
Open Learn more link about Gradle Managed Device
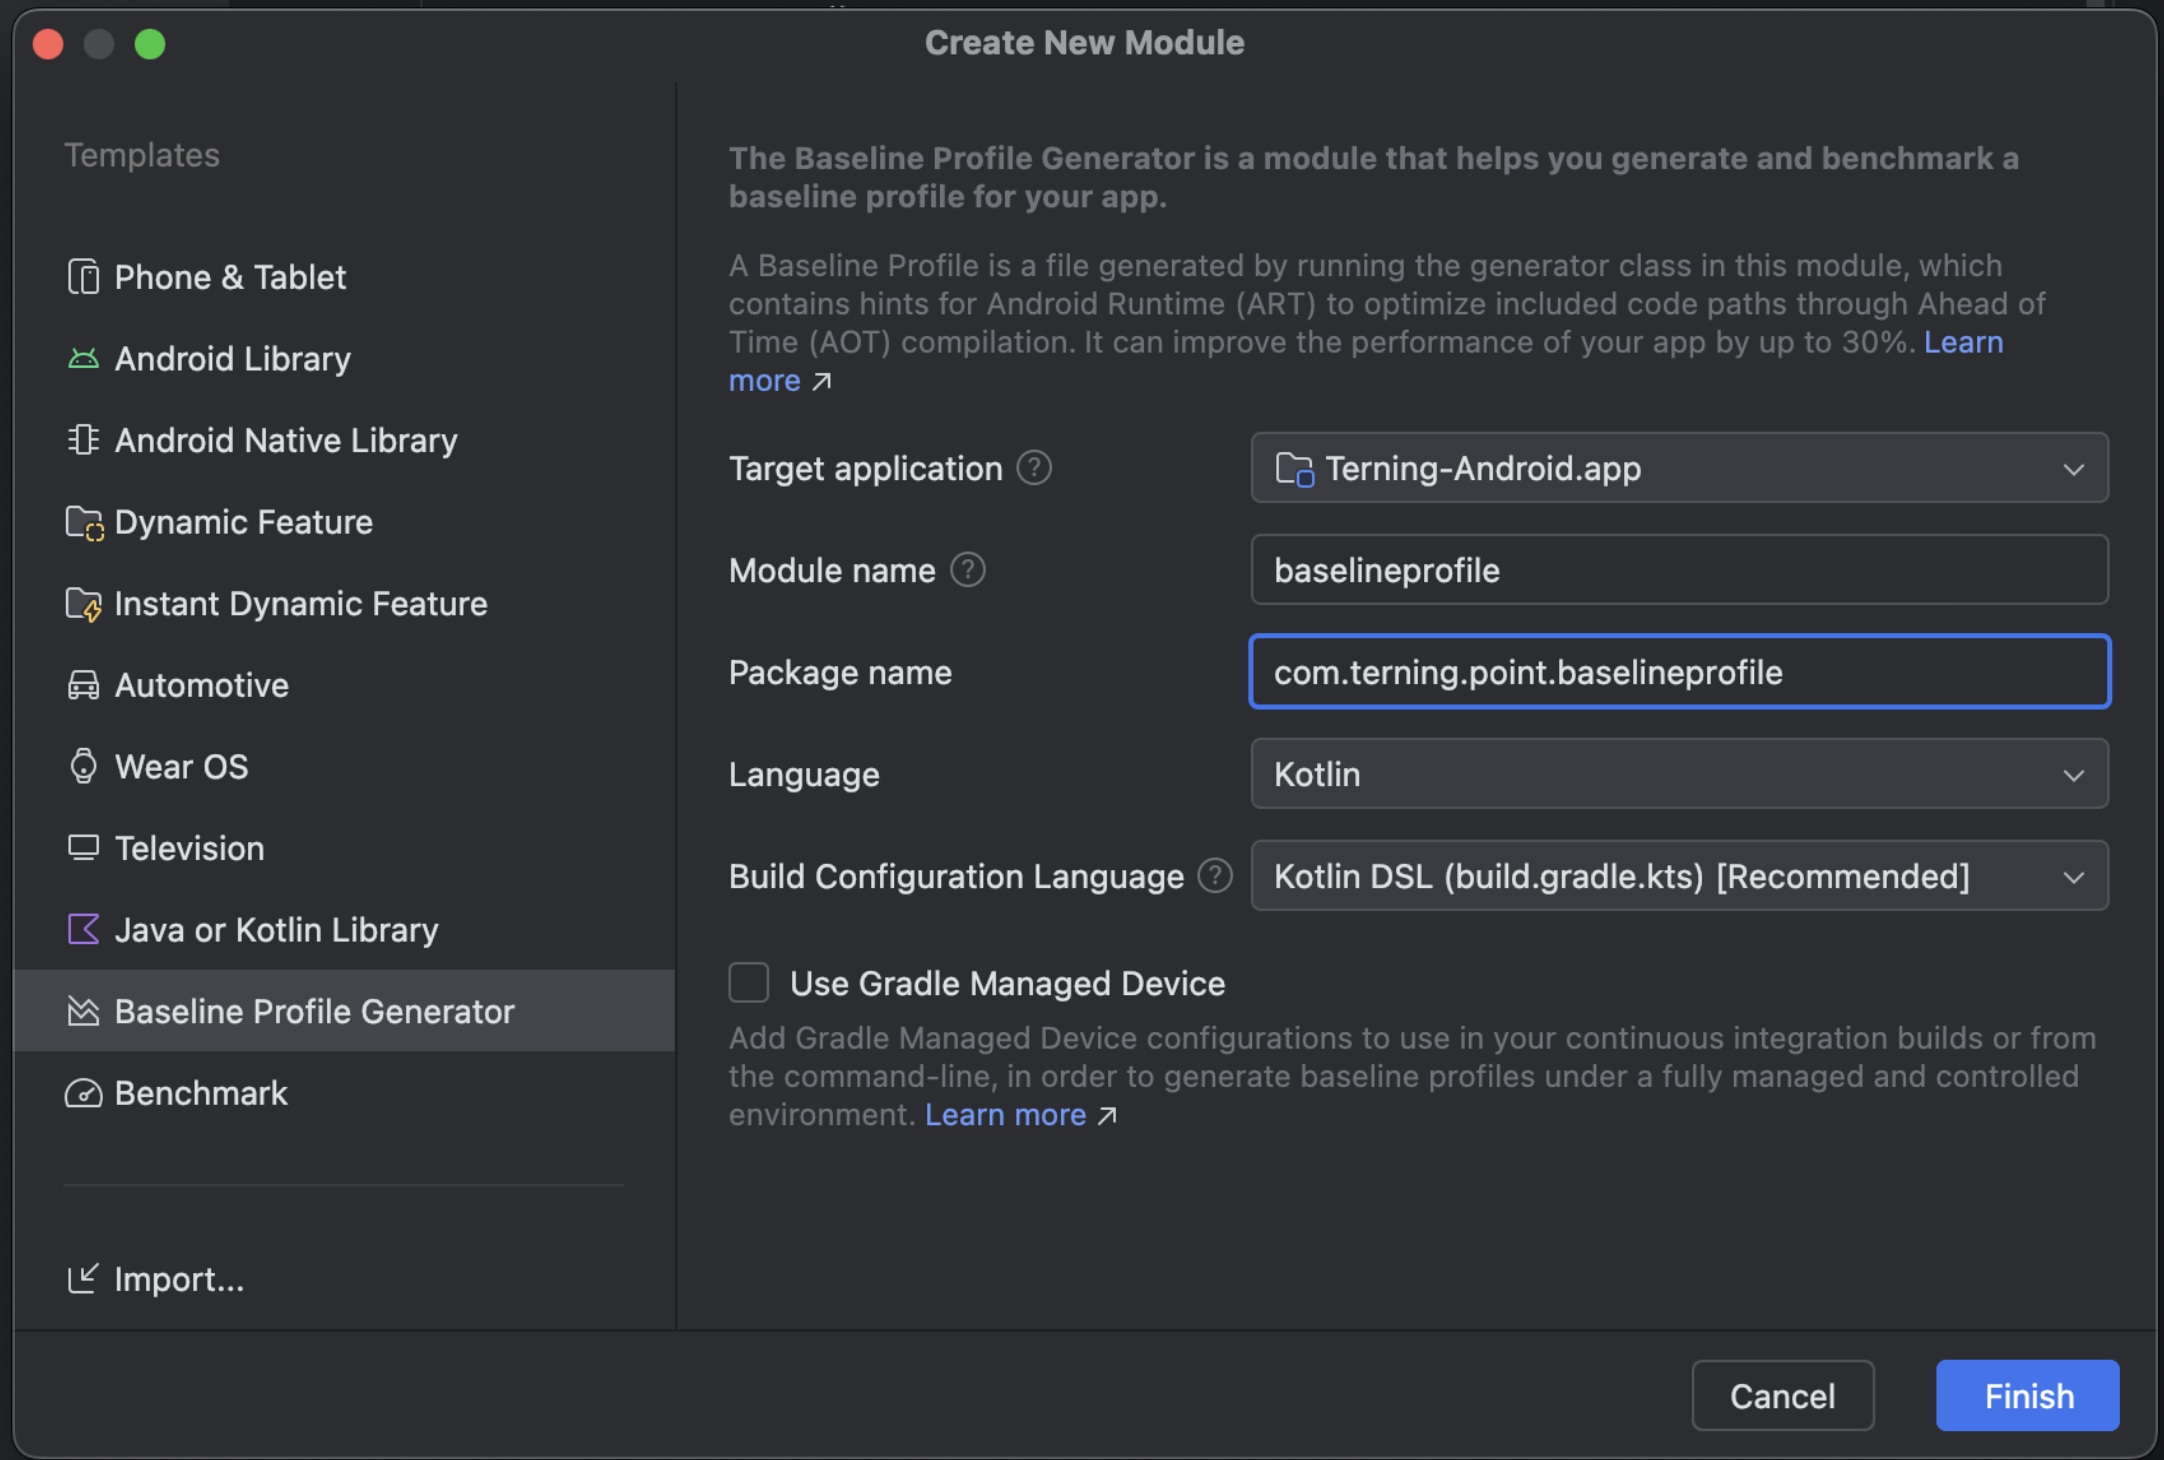(1006, 1114)
